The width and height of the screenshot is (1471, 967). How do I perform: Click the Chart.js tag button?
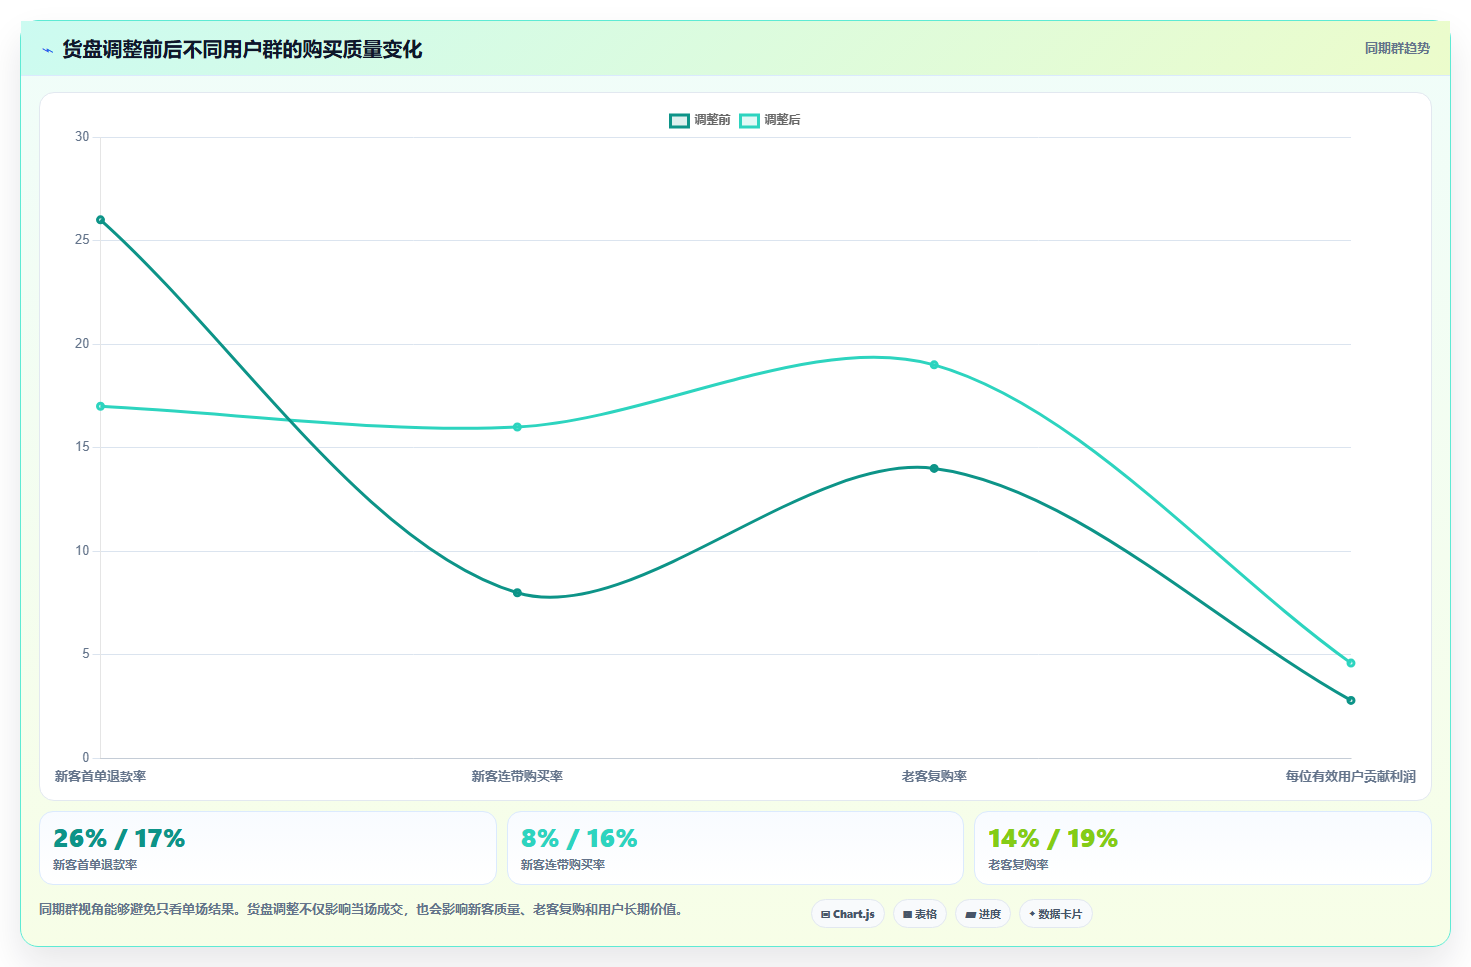[x=848, y=914]
